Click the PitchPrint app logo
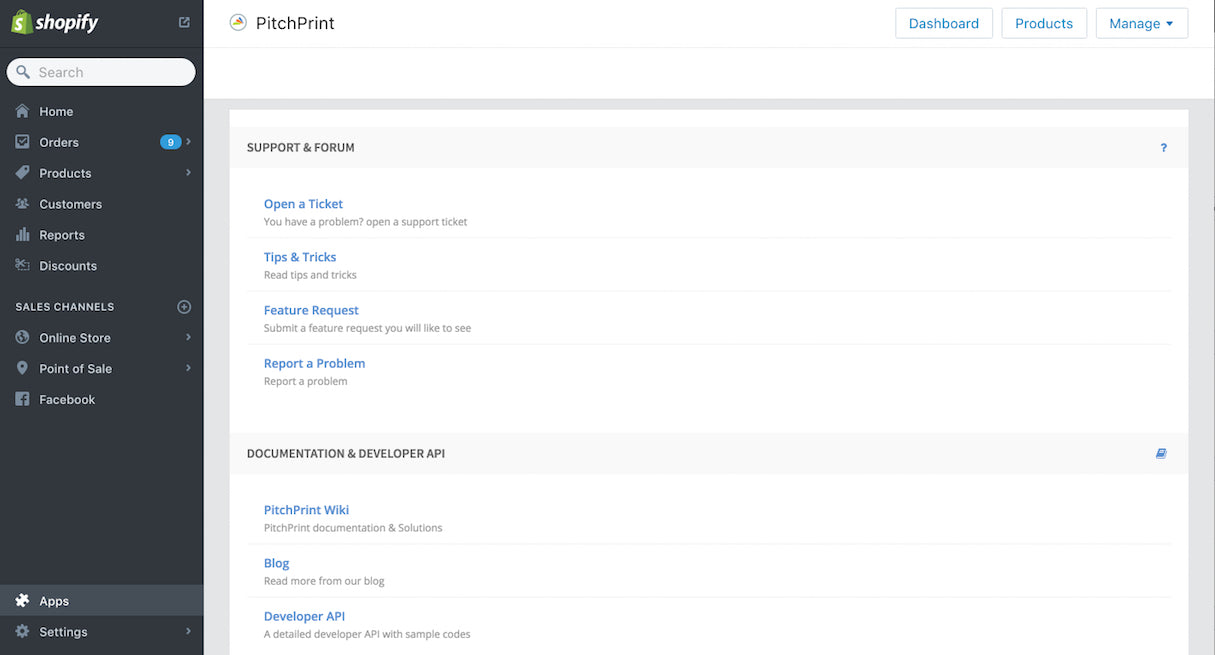Image resolution: width=1215 pixels, height=655 pixels. (237, 22)
